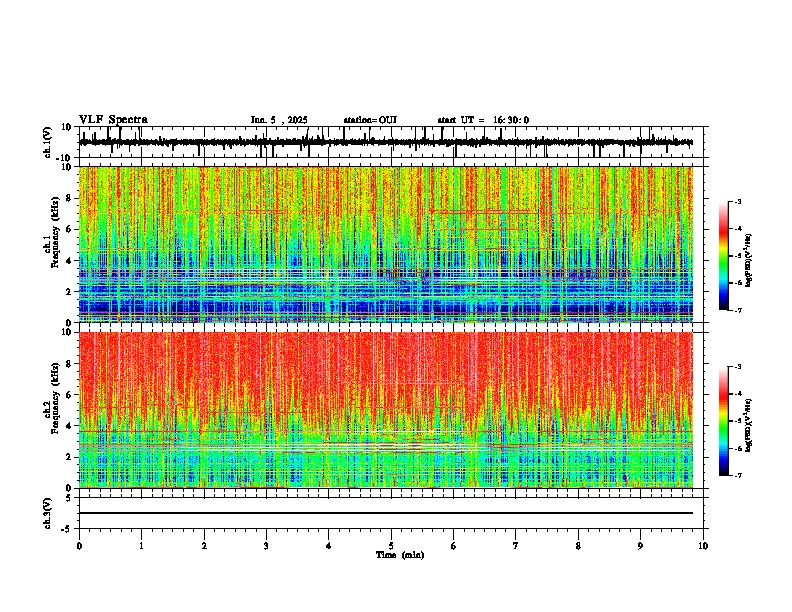This screenshot has width=792, height=612.
Task: Click the "-5" tick on ch.3(V) axis
Action: [x=67, y=529]
